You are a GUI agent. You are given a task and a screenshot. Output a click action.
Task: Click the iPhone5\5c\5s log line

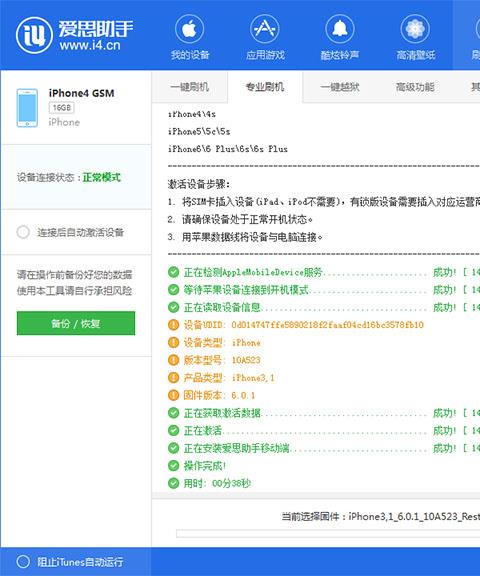coord(199,132)
